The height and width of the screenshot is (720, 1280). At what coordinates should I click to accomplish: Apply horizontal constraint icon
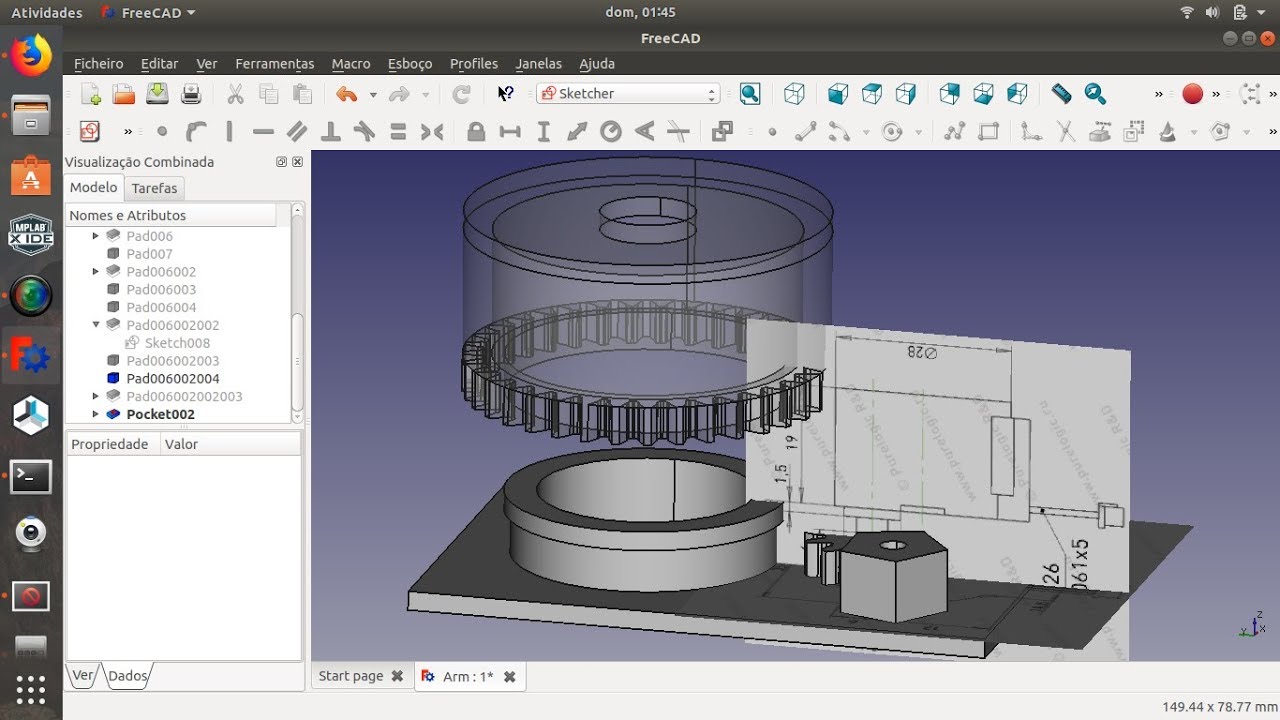click(x=263, y=131)
